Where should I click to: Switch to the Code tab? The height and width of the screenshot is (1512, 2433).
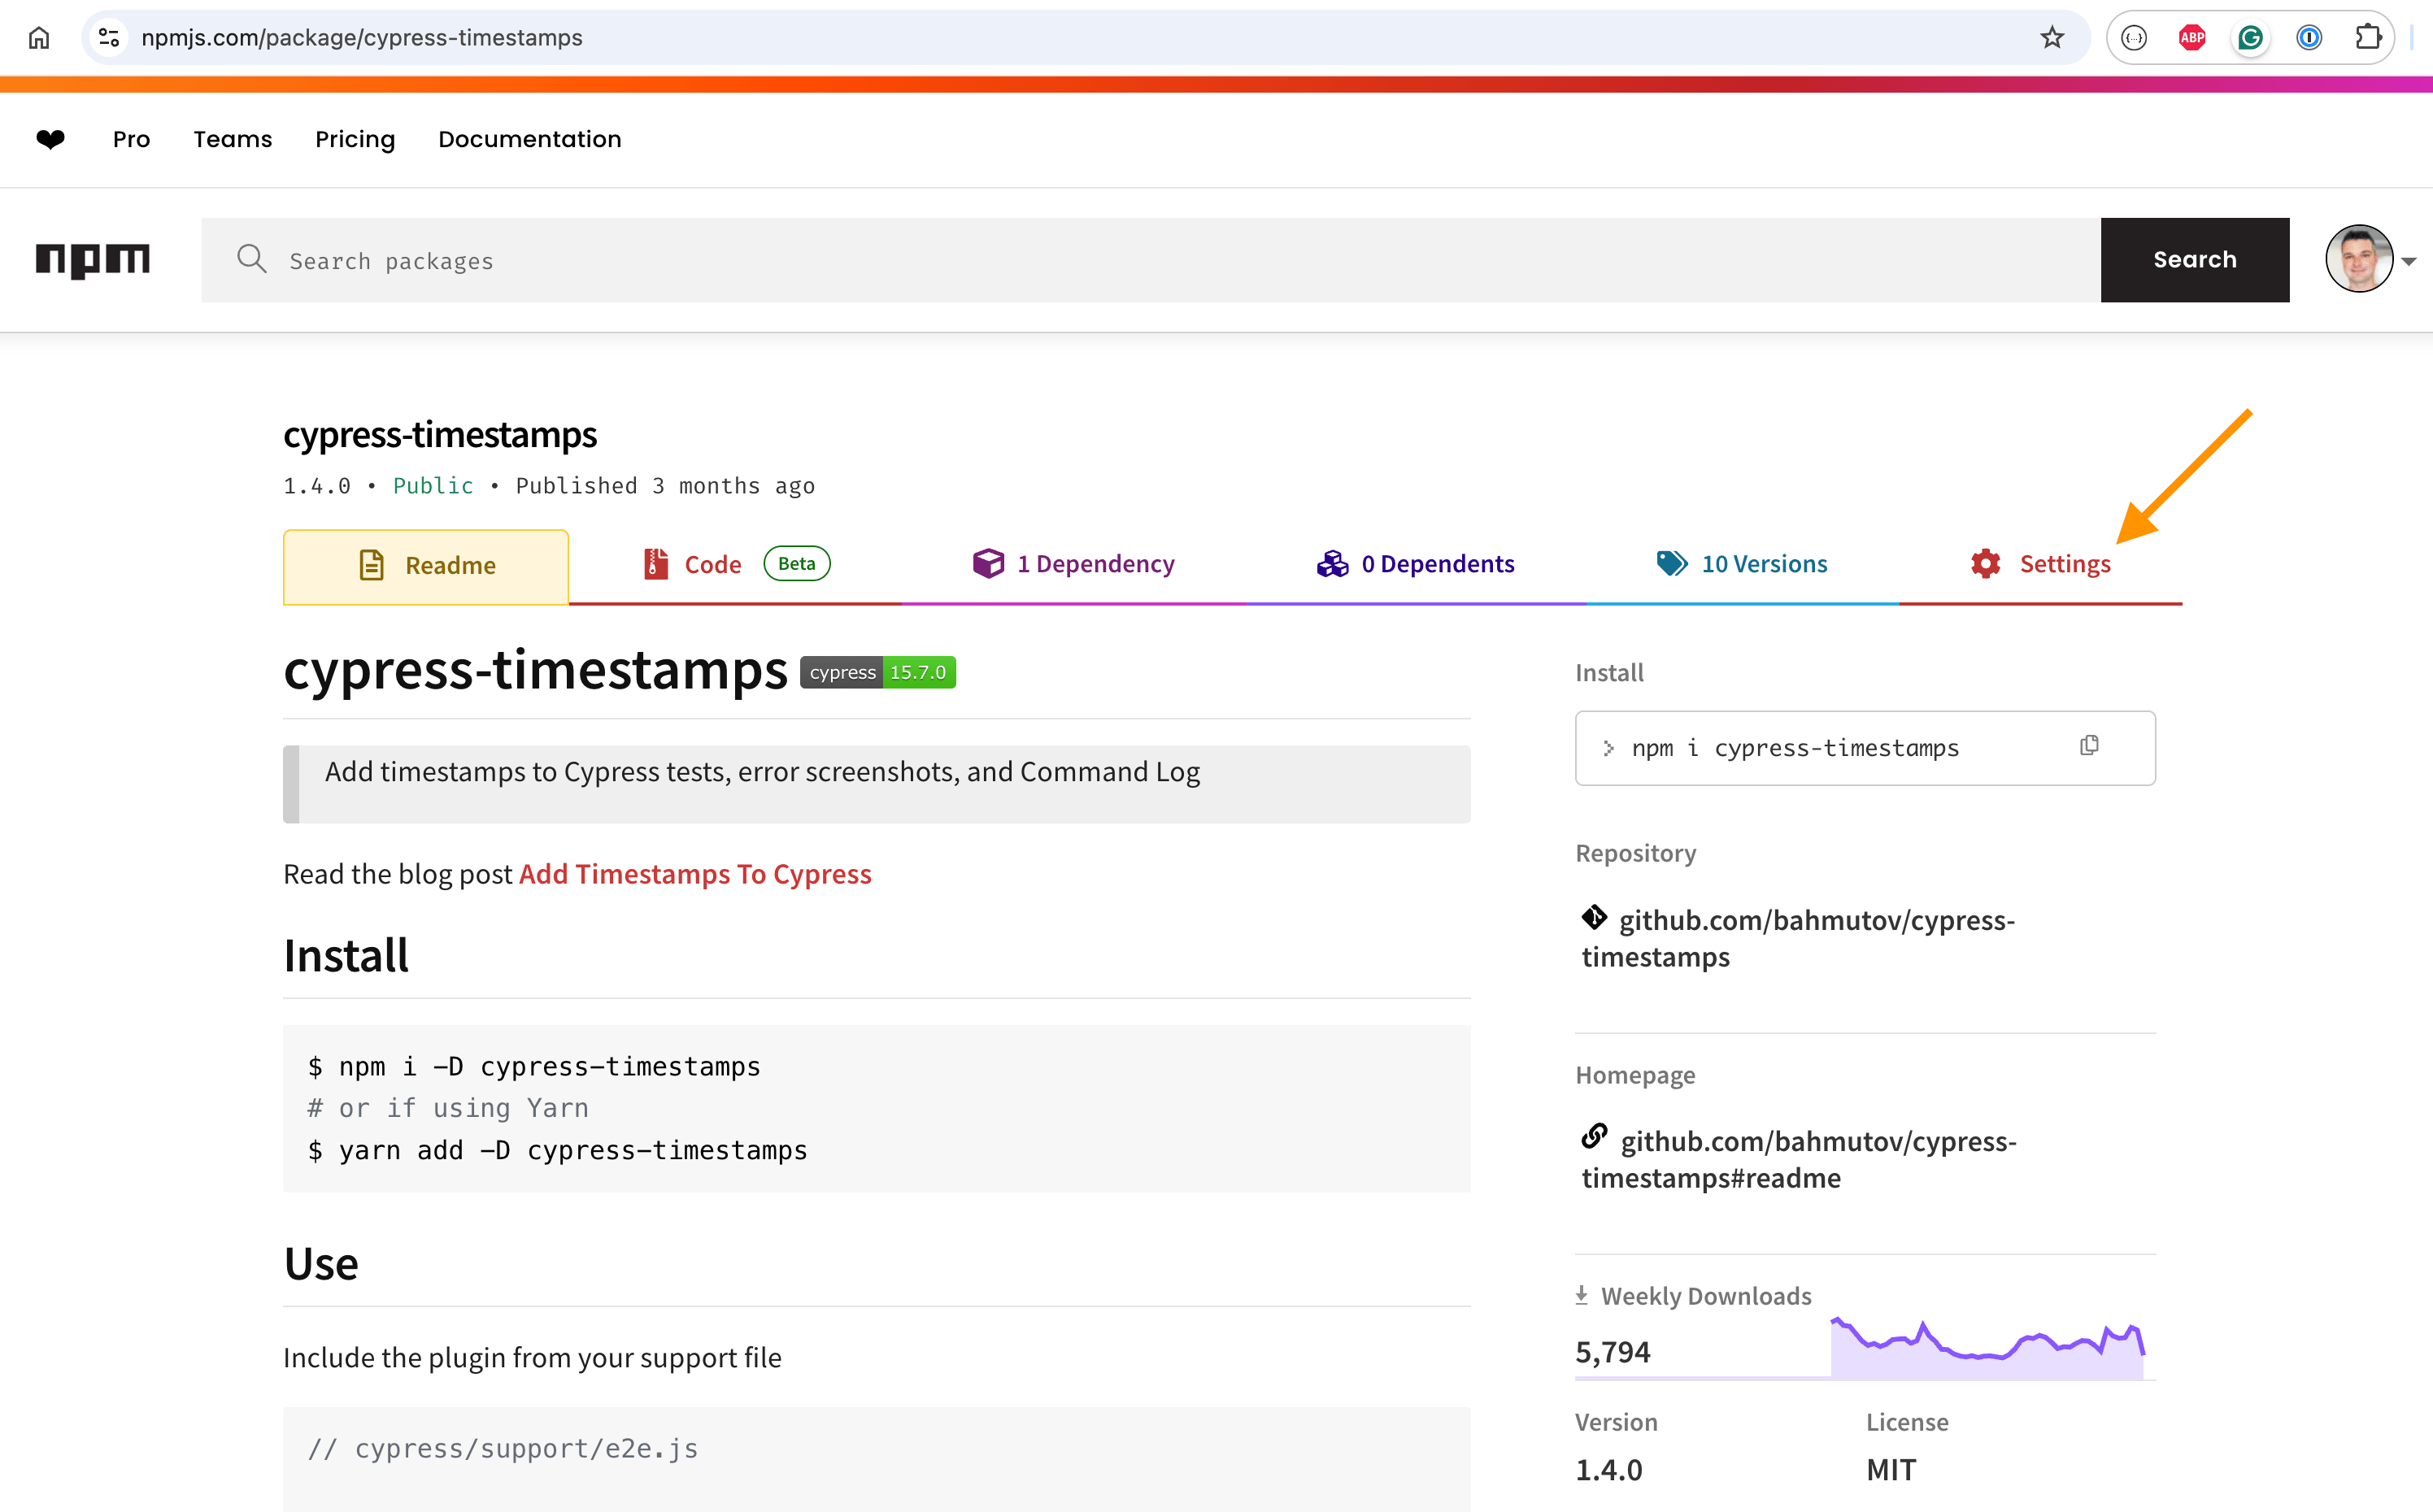[712, 563]
